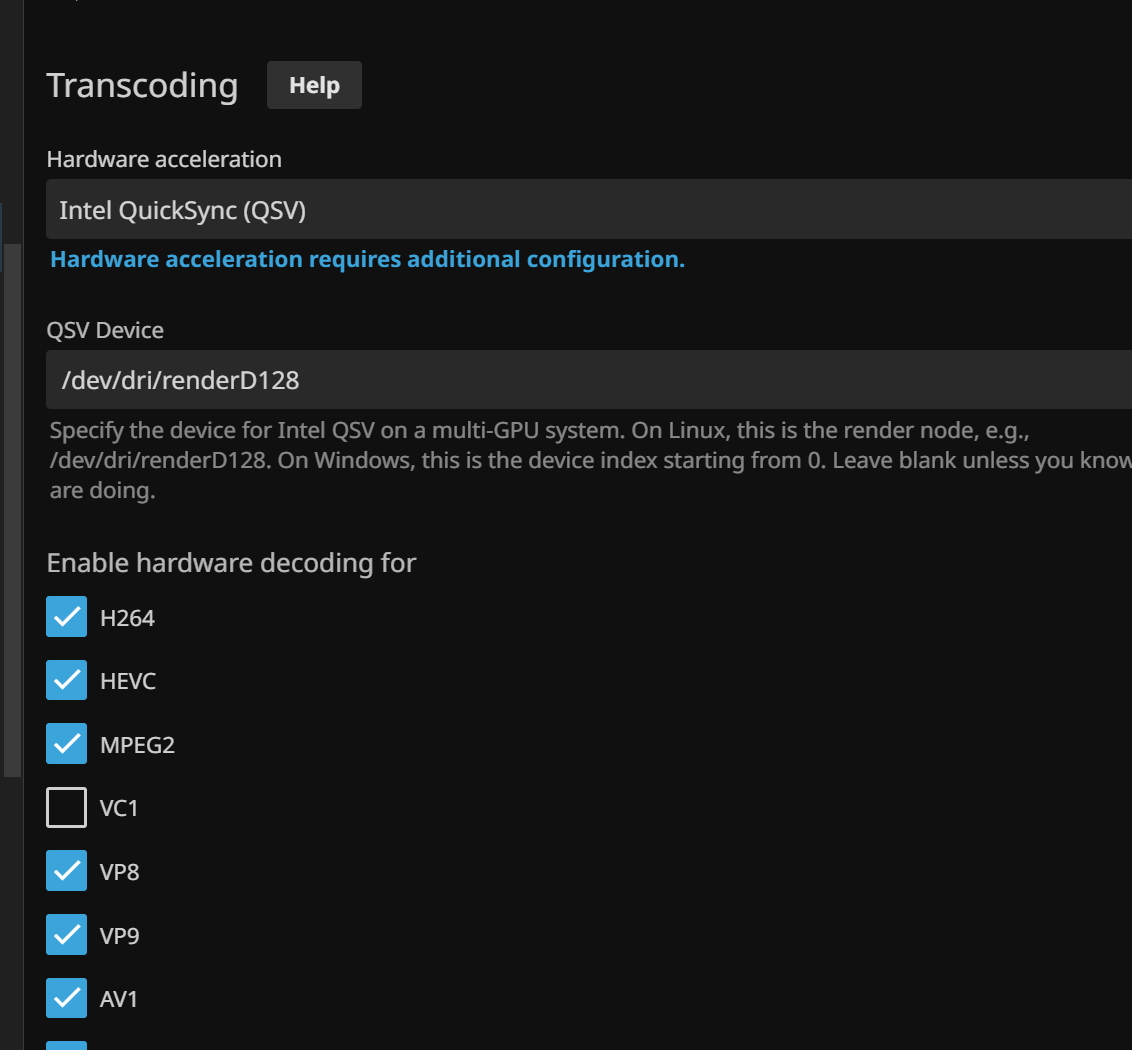The height and width of the screenshot is (1050, 1132).
Task: Click the VC1 label text
Action: pyautogui.click(x=119, y=808)
